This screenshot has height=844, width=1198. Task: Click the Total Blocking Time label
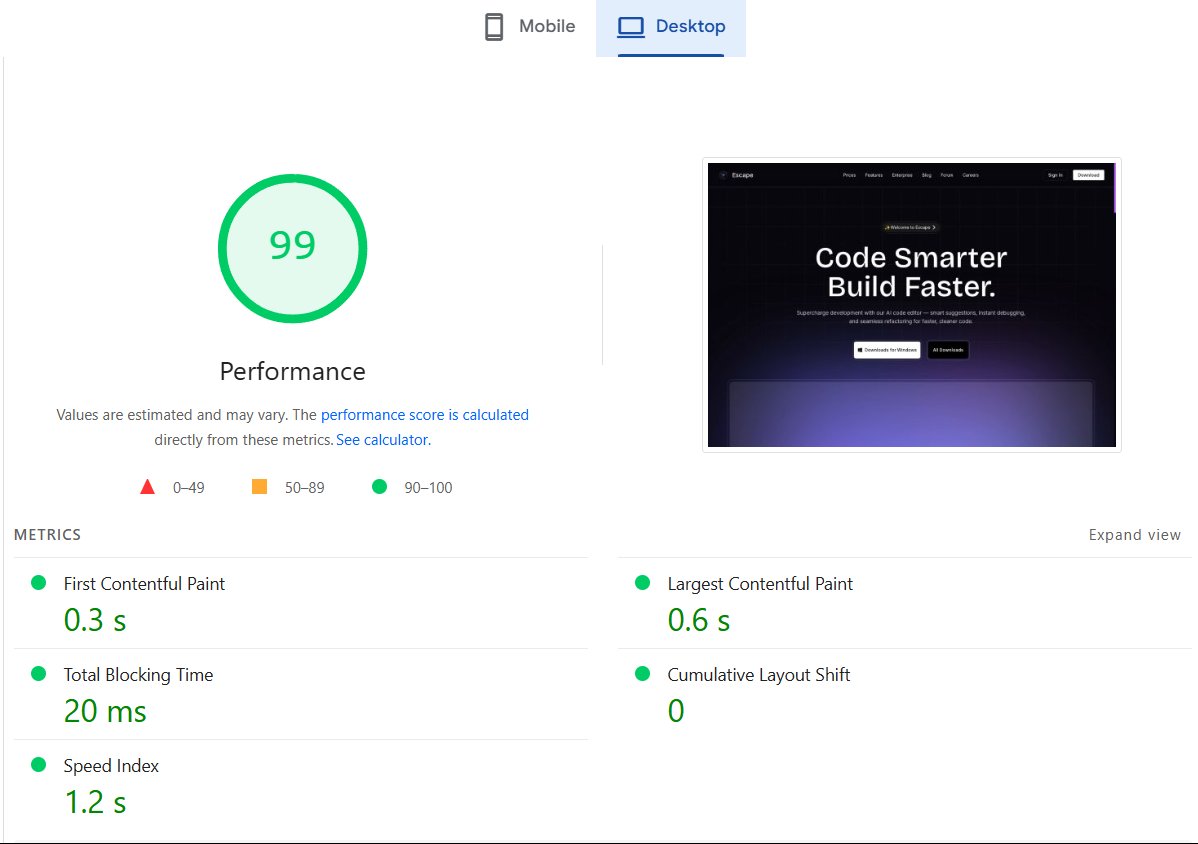tap(138, 674)
